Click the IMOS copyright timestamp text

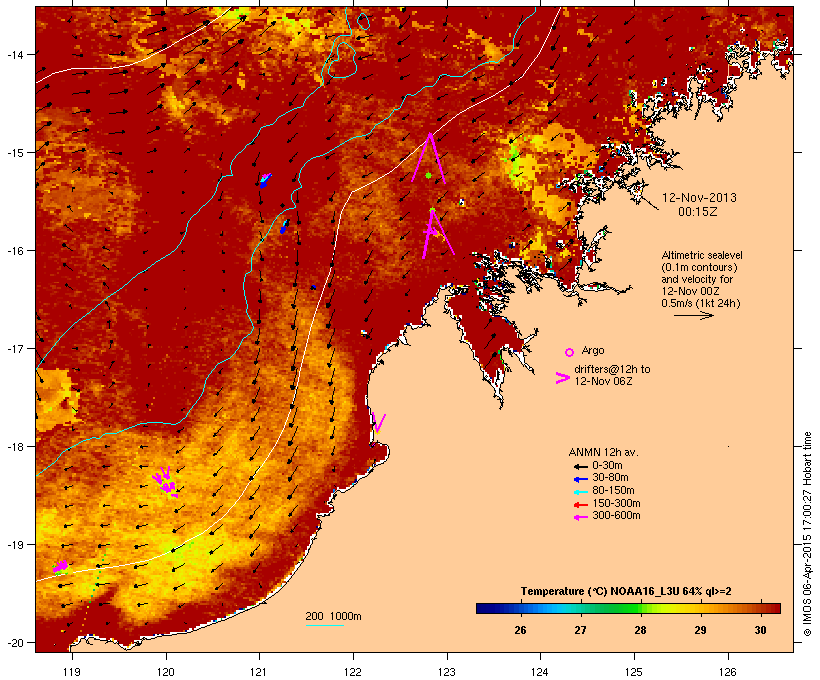(807, 534)
